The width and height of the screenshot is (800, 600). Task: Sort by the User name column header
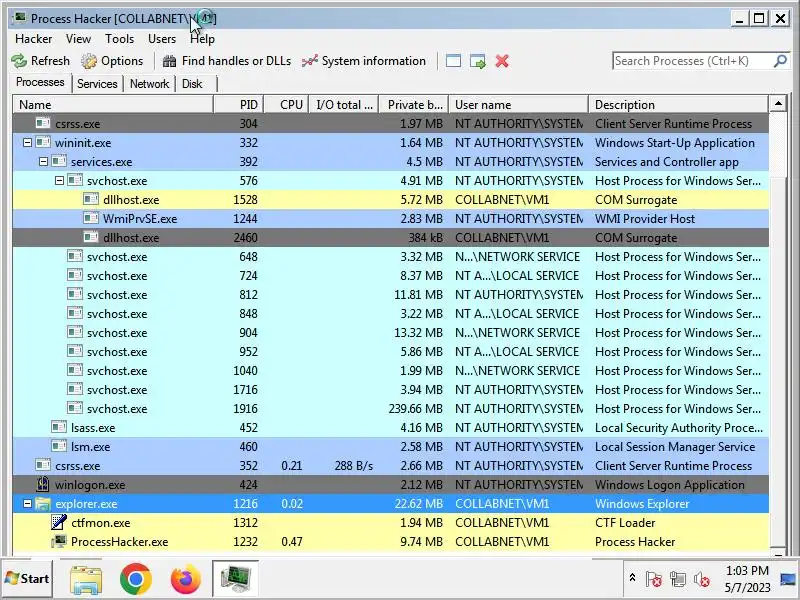518,105
